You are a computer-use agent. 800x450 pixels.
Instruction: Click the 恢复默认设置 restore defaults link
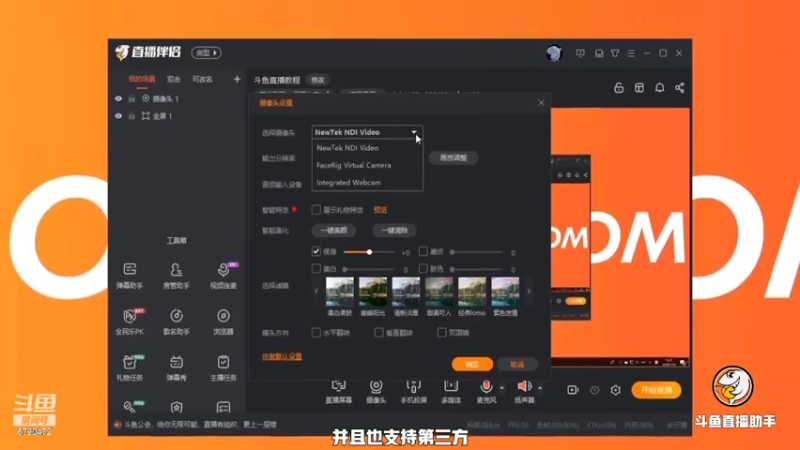tap(282, 357)
